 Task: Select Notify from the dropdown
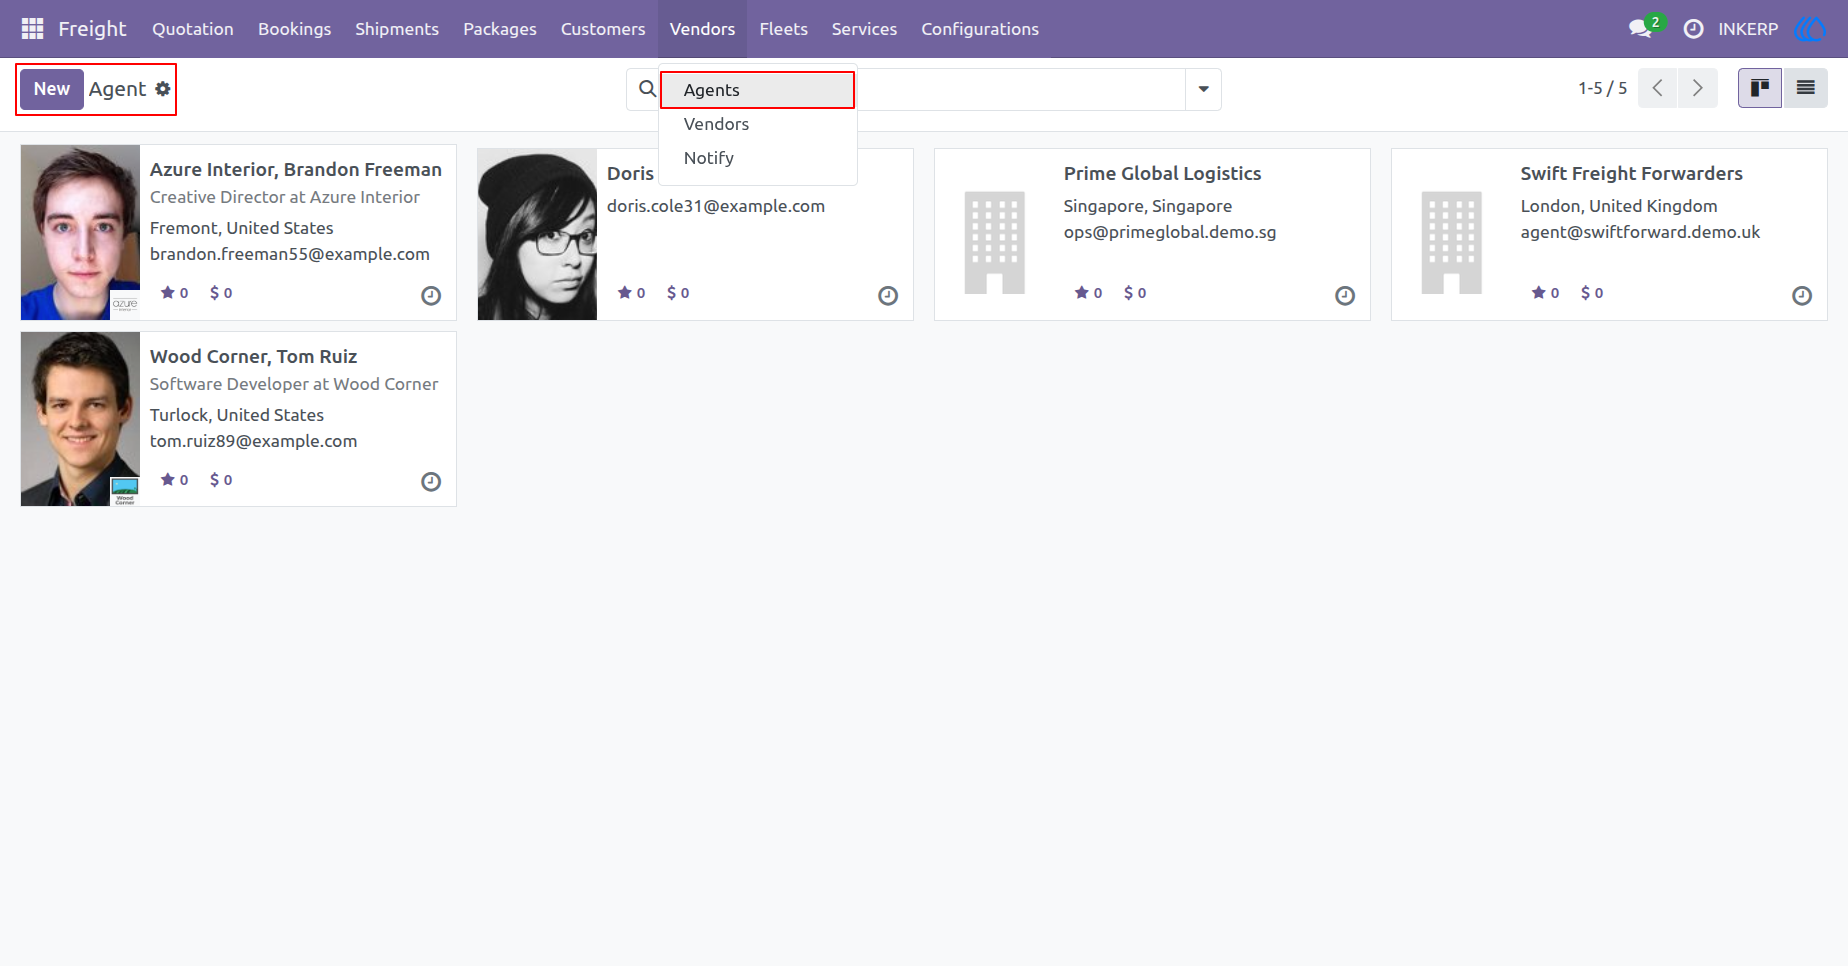757,158
